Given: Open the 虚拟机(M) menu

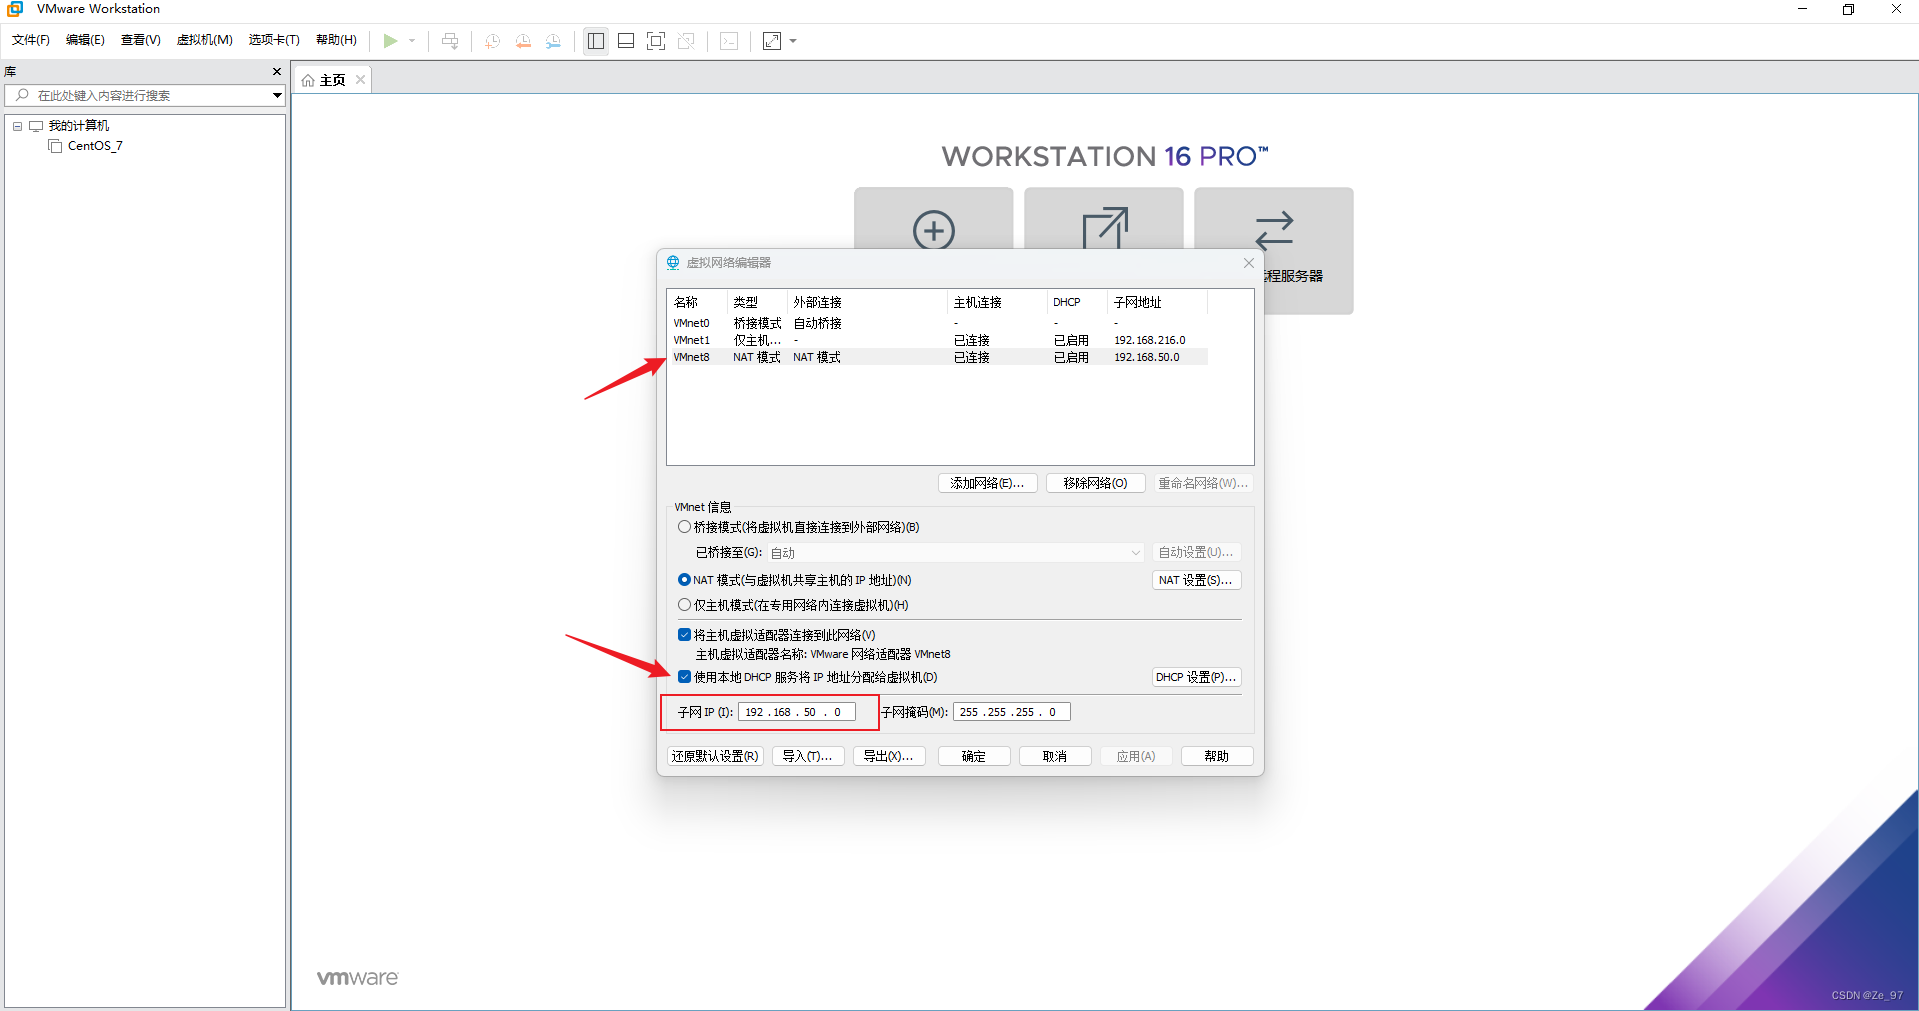Looking at the screenshot, I should coord(204,40).
